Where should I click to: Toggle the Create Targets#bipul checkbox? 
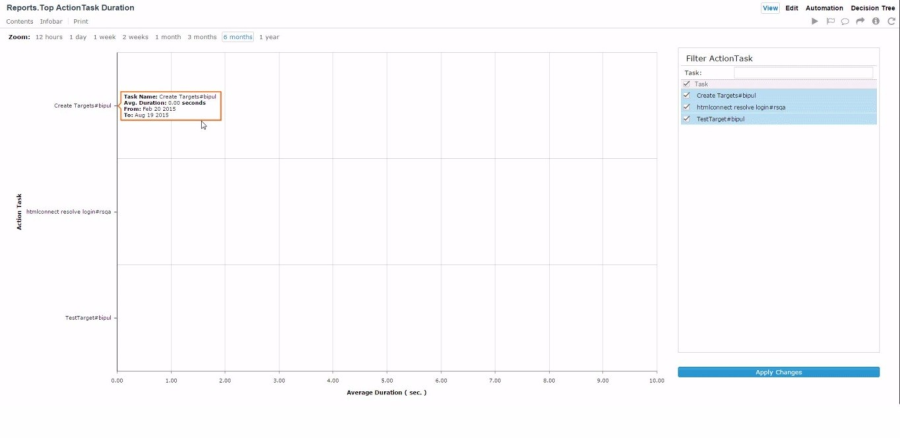pyautogui.click(x=686, y=95)
